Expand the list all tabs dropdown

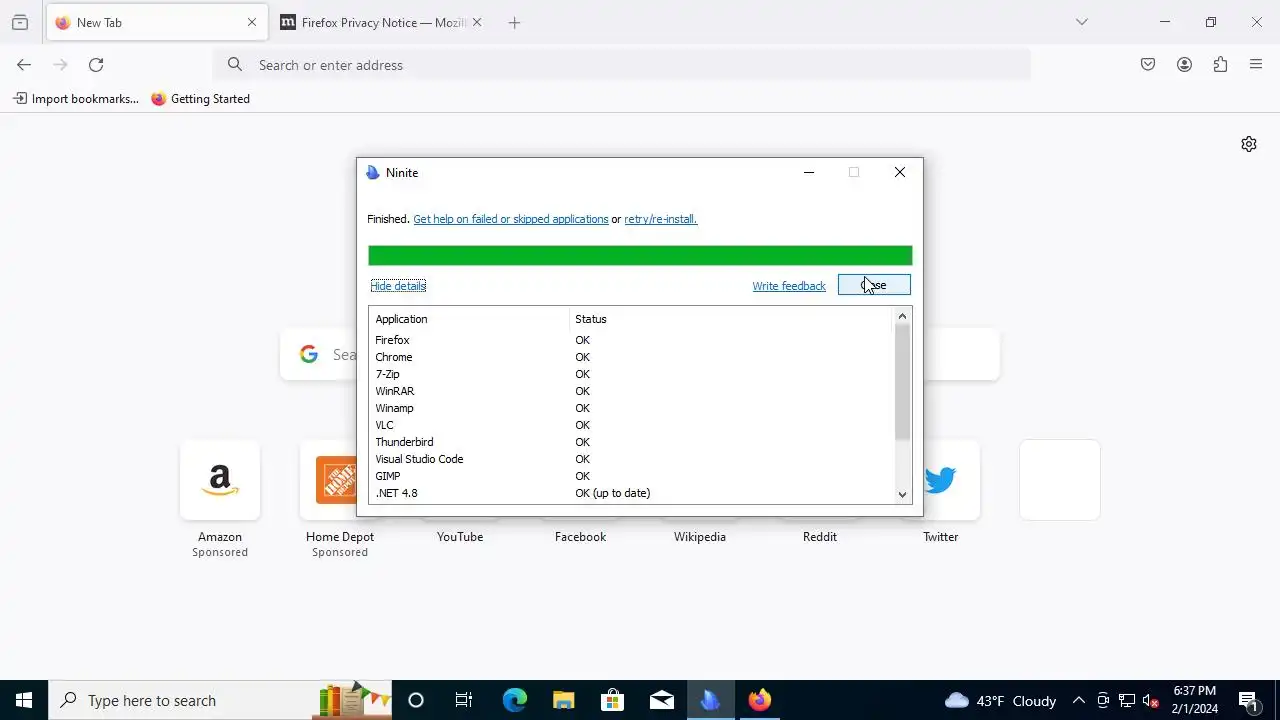coord(1081,22)
